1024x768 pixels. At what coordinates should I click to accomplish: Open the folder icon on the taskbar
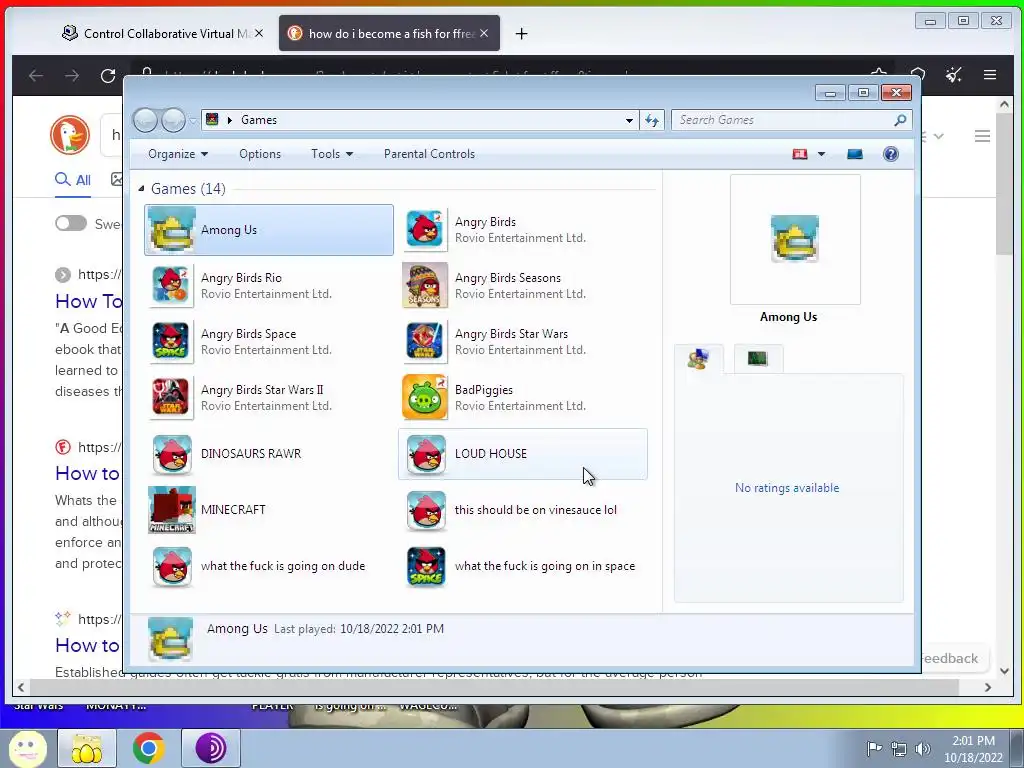point(87,748)
